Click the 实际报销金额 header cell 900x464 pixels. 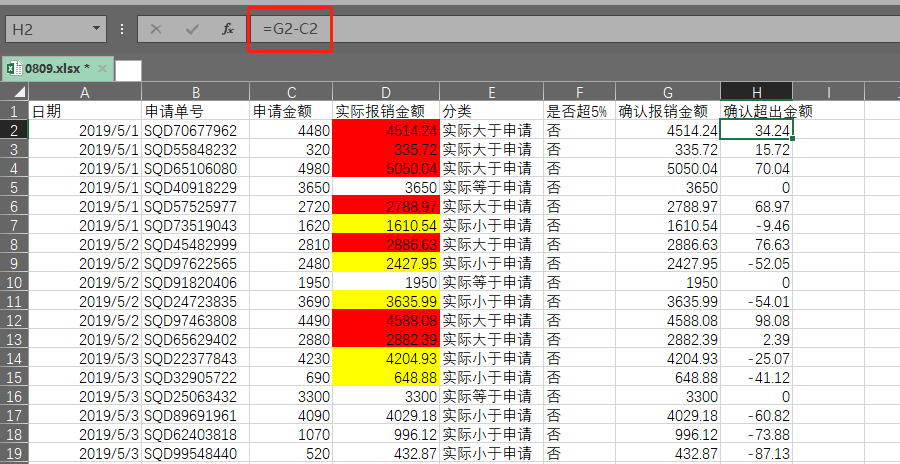(386, 111)
